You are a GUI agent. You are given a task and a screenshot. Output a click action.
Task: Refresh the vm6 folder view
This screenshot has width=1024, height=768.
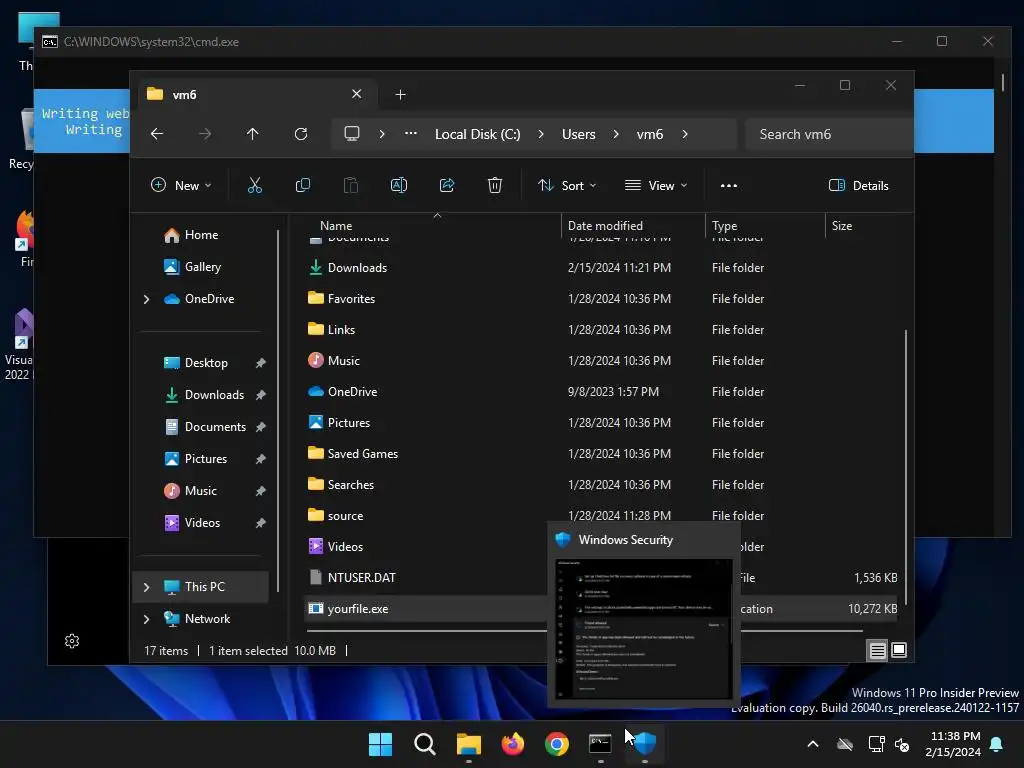pyautogui.click(x=300, y=134)
